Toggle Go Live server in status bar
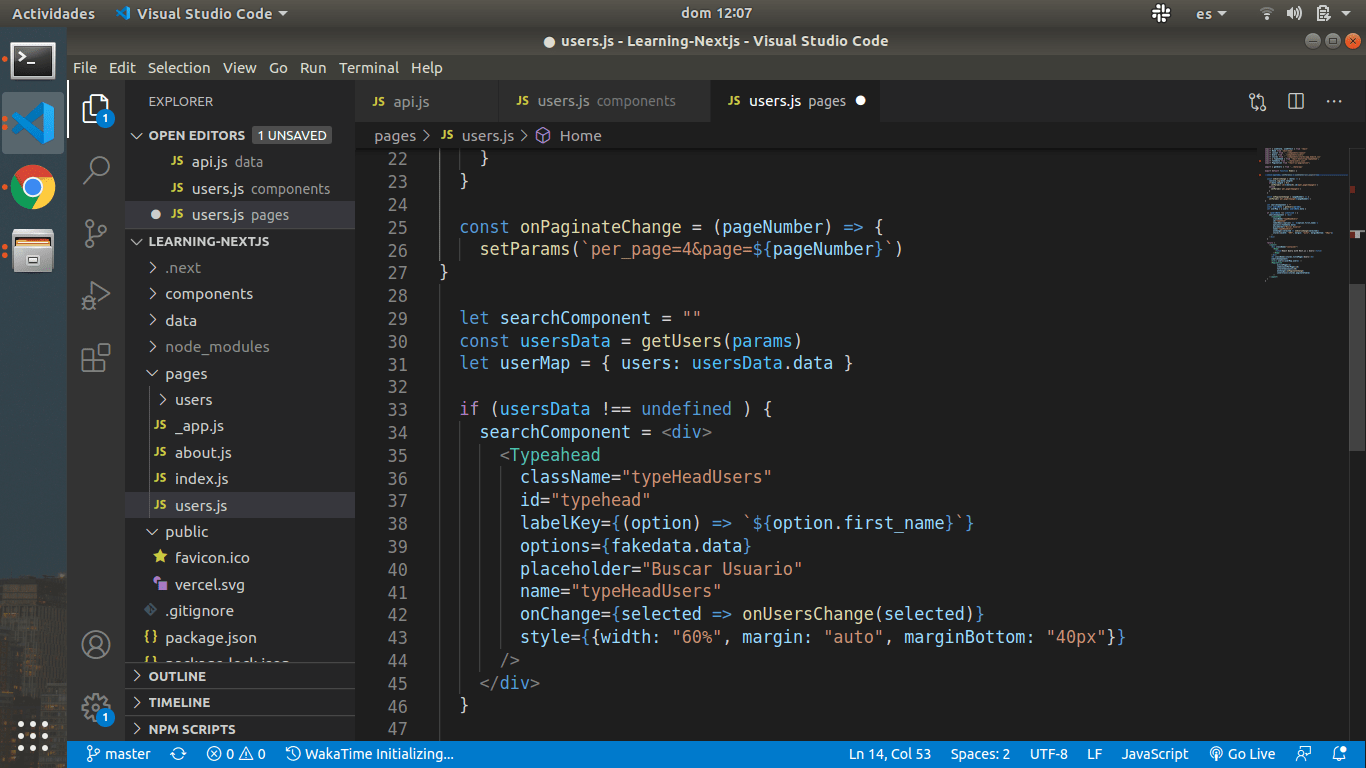1366x768 pixels. click(1242, 754)
